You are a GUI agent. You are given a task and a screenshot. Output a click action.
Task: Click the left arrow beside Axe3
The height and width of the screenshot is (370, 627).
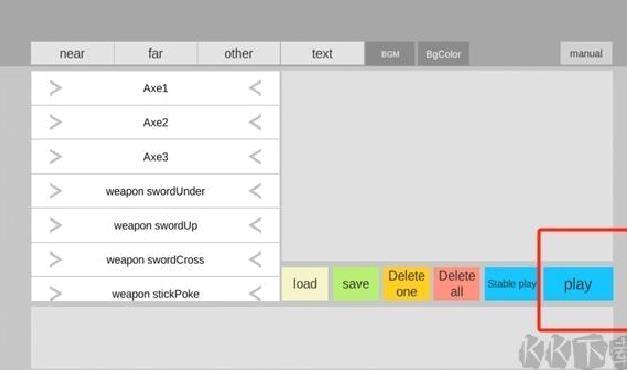coord(255,157)
